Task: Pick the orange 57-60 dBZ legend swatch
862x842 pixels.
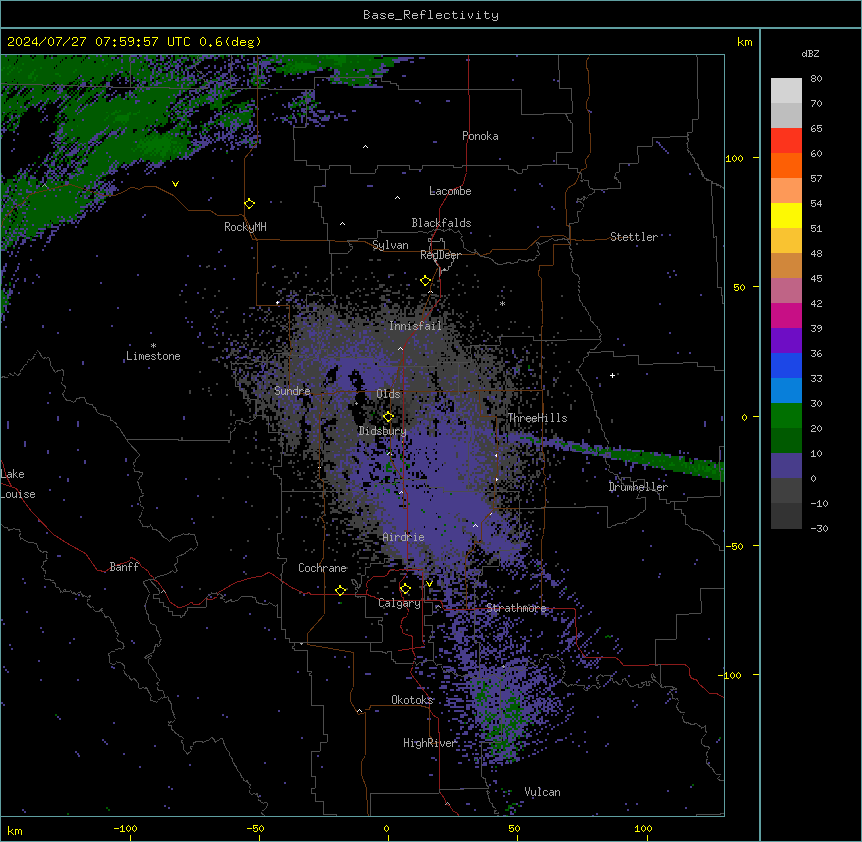Action: 786,165
